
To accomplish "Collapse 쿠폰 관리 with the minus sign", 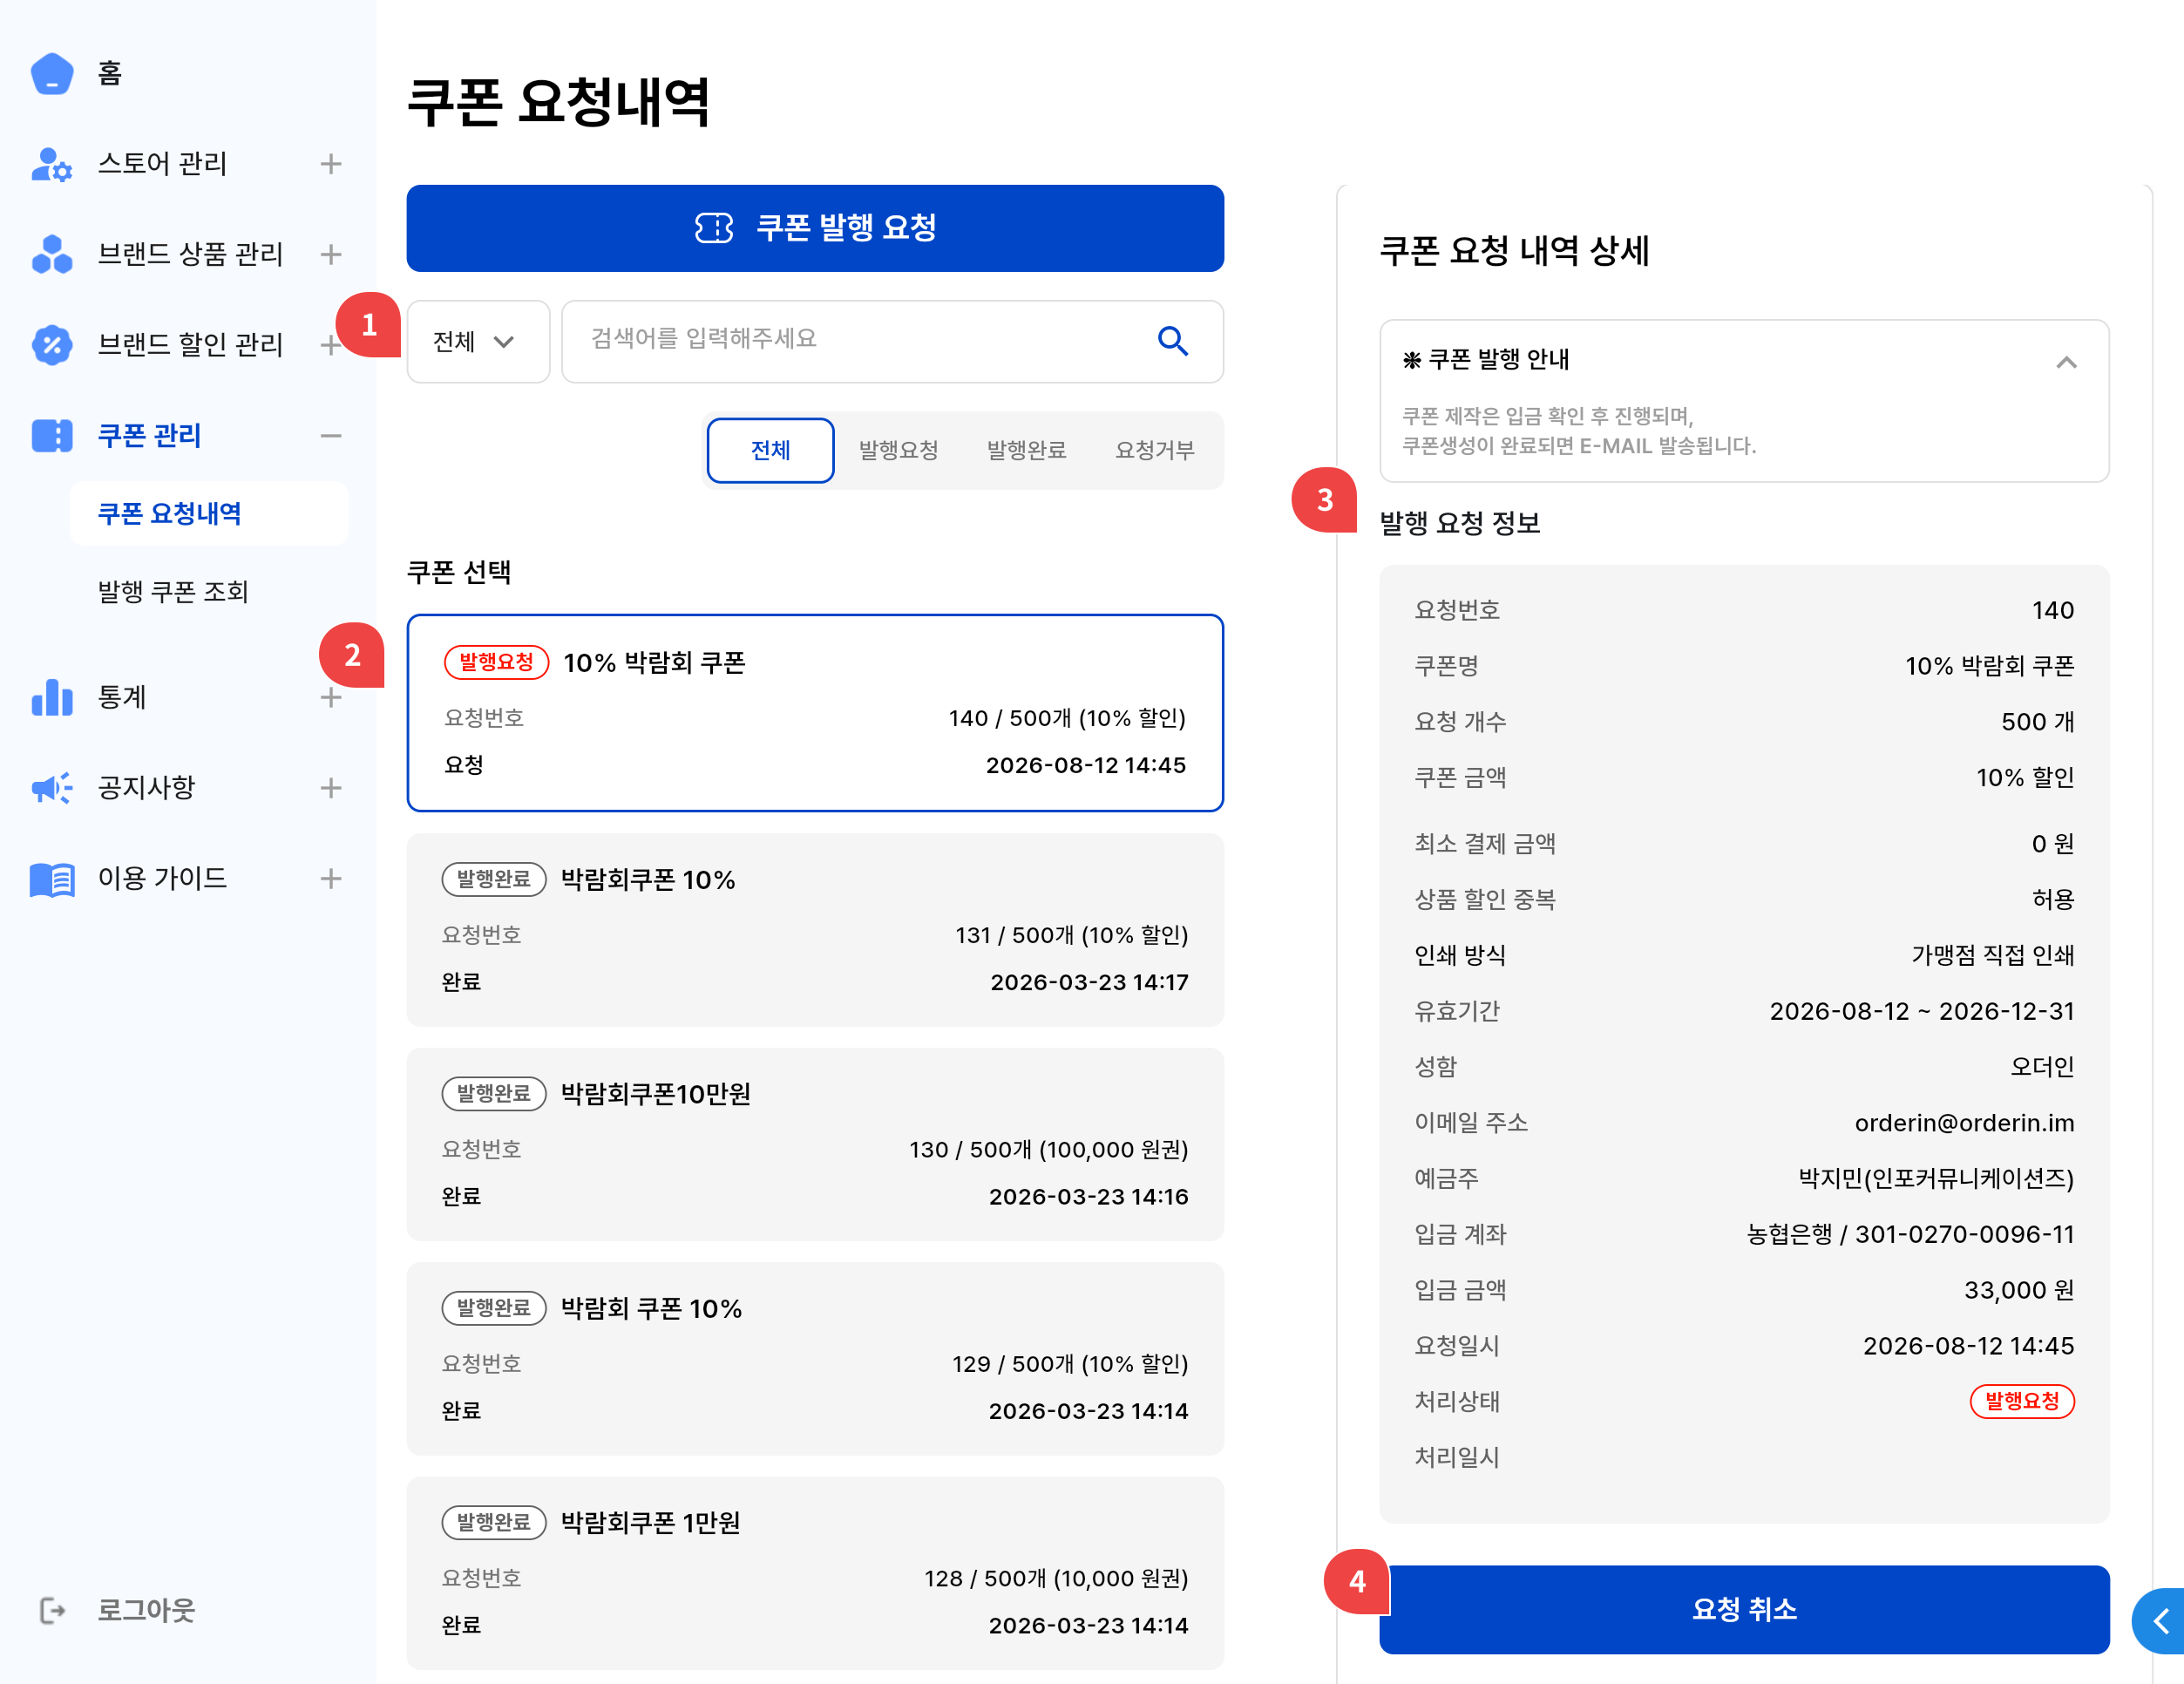I will point(331,436).
